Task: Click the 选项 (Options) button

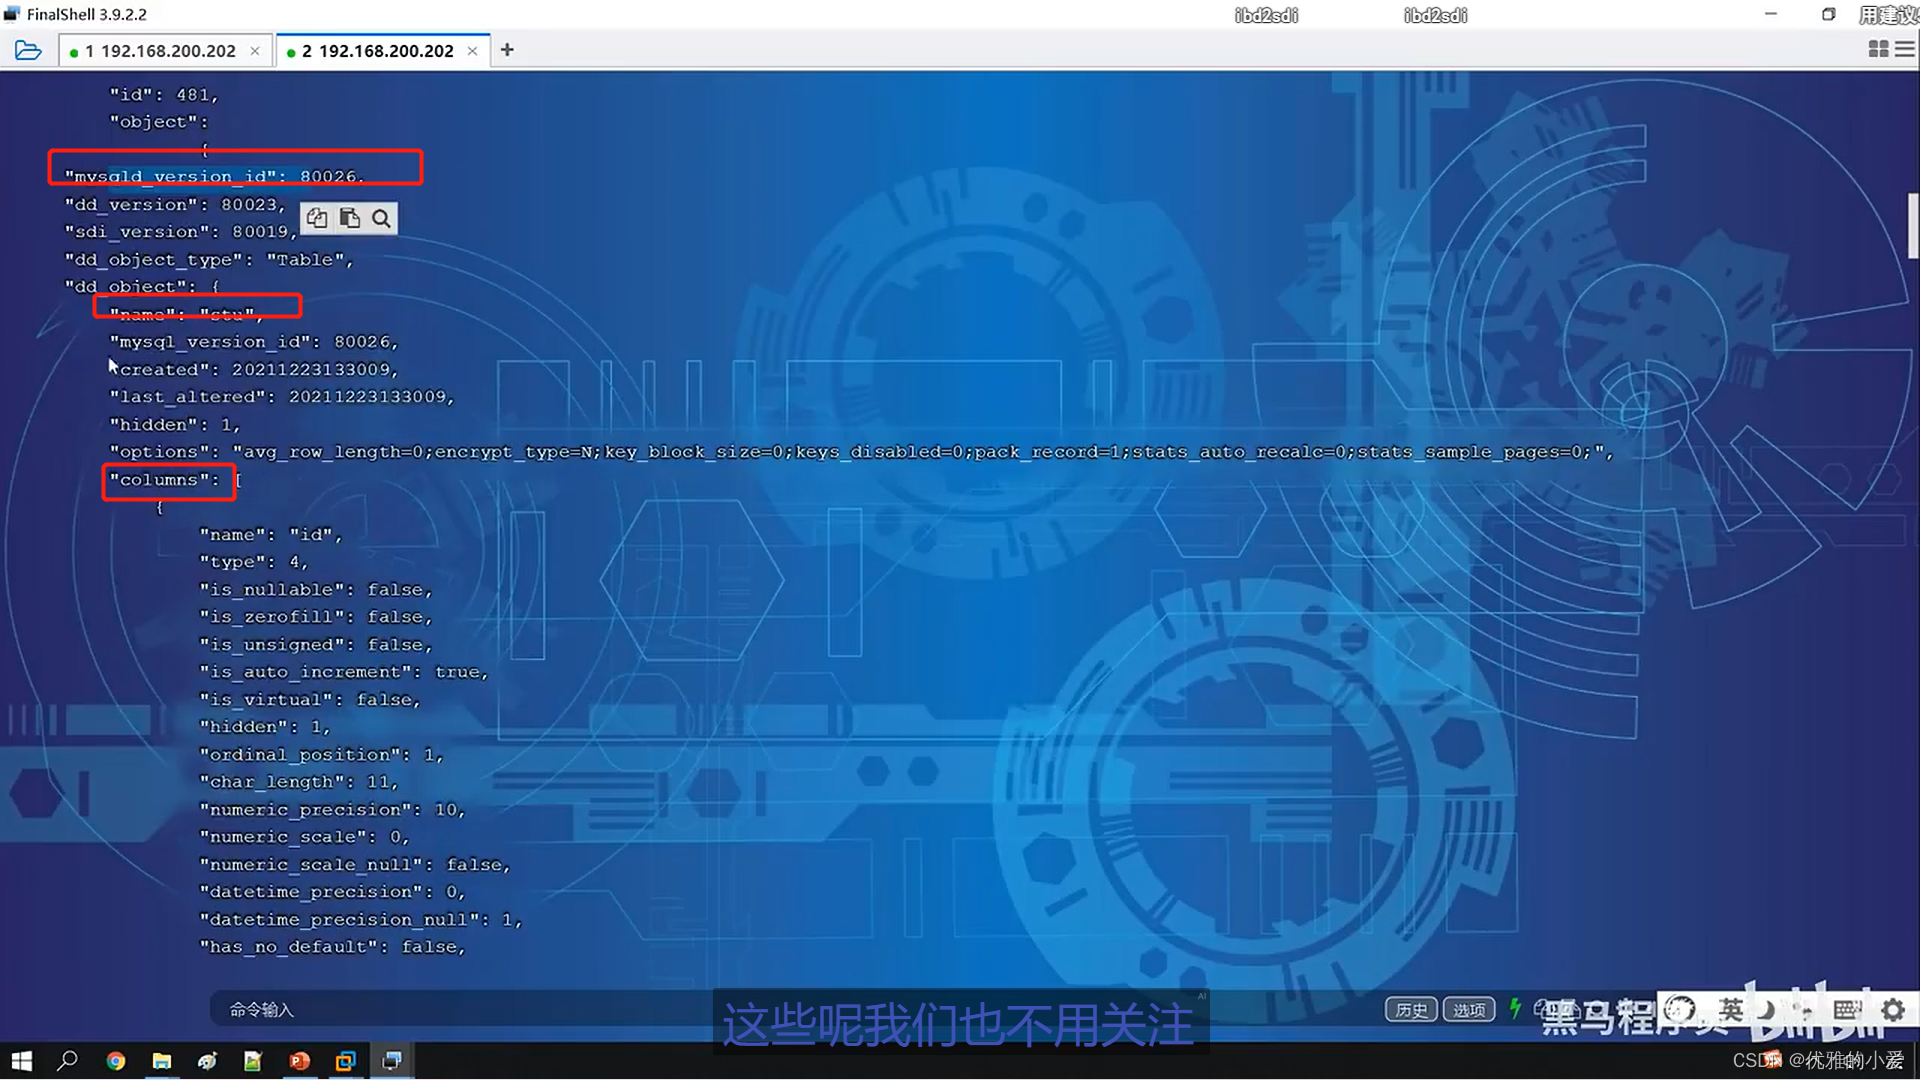Action: click(1469, 1009)
